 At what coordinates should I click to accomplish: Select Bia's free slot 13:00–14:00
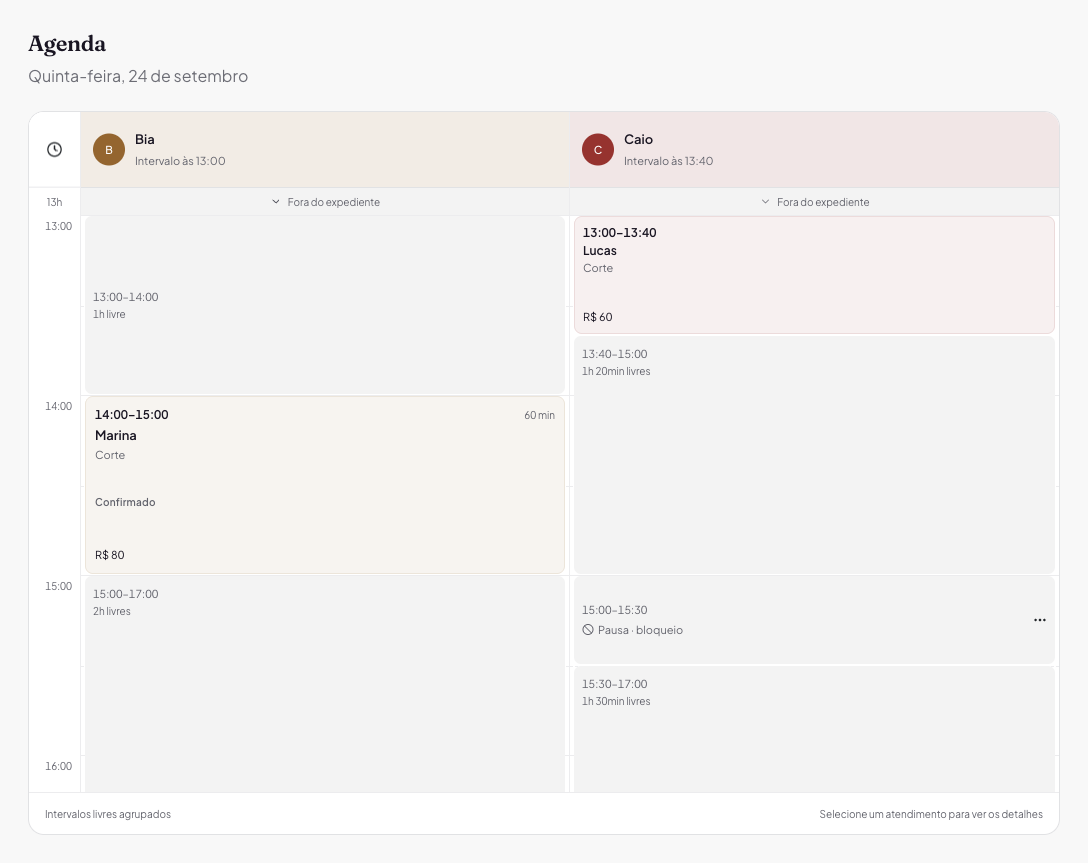tap(325, 305)
